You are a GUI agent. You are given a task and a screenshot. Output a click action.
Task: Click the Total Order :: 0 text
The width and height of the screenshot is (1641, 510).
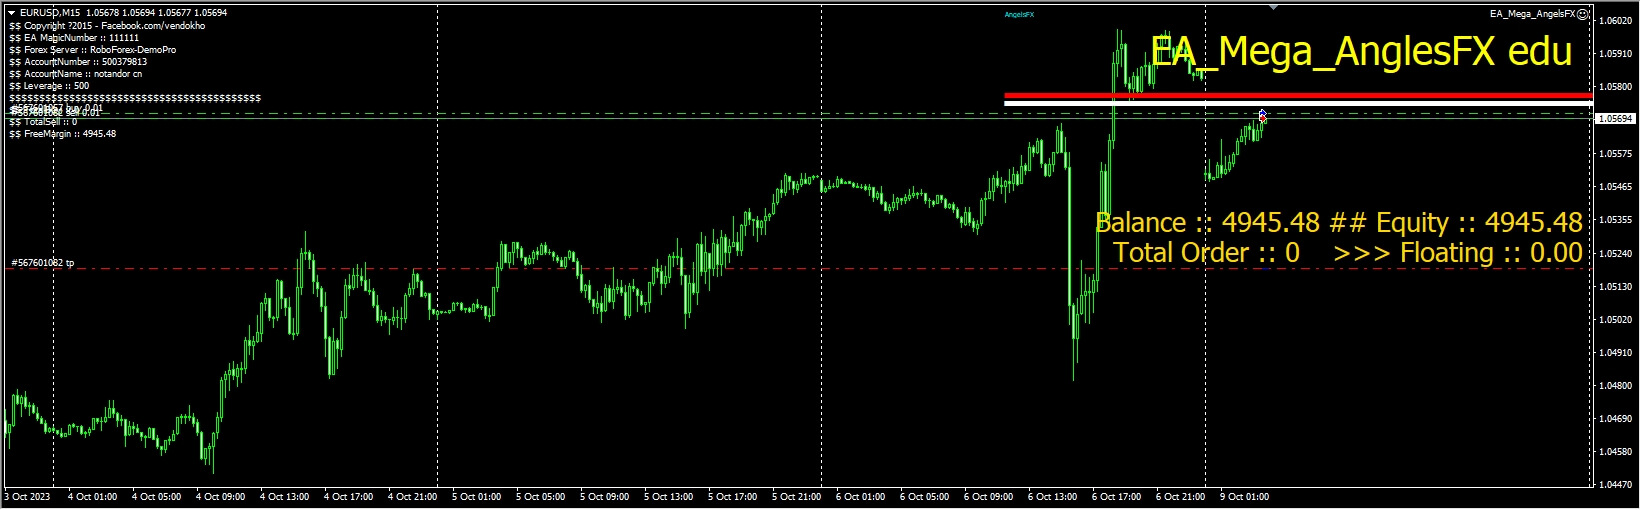1207,252
